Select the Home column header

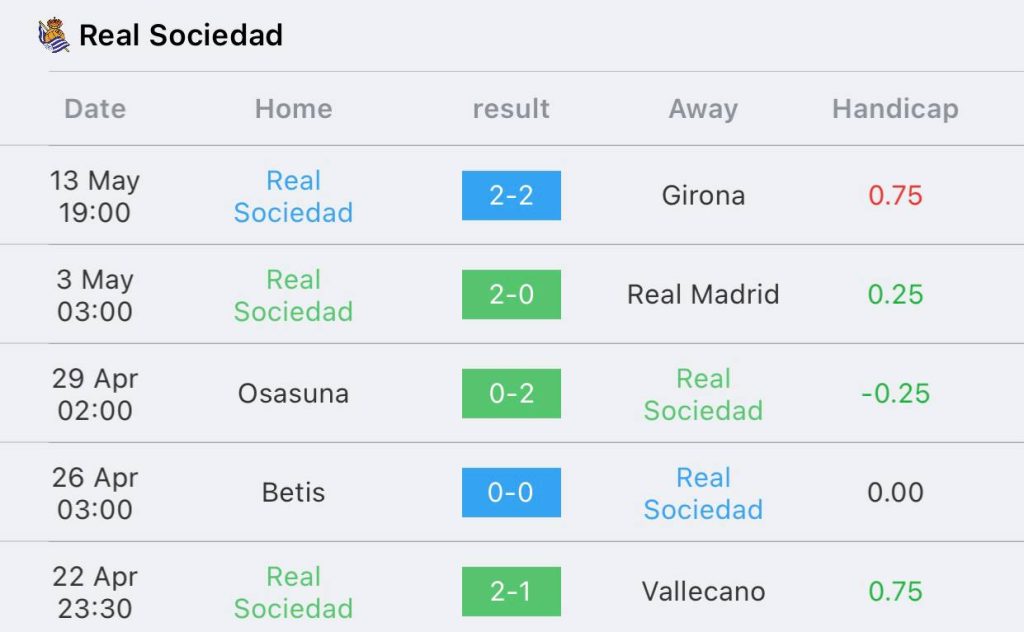[x=294, y=108]
